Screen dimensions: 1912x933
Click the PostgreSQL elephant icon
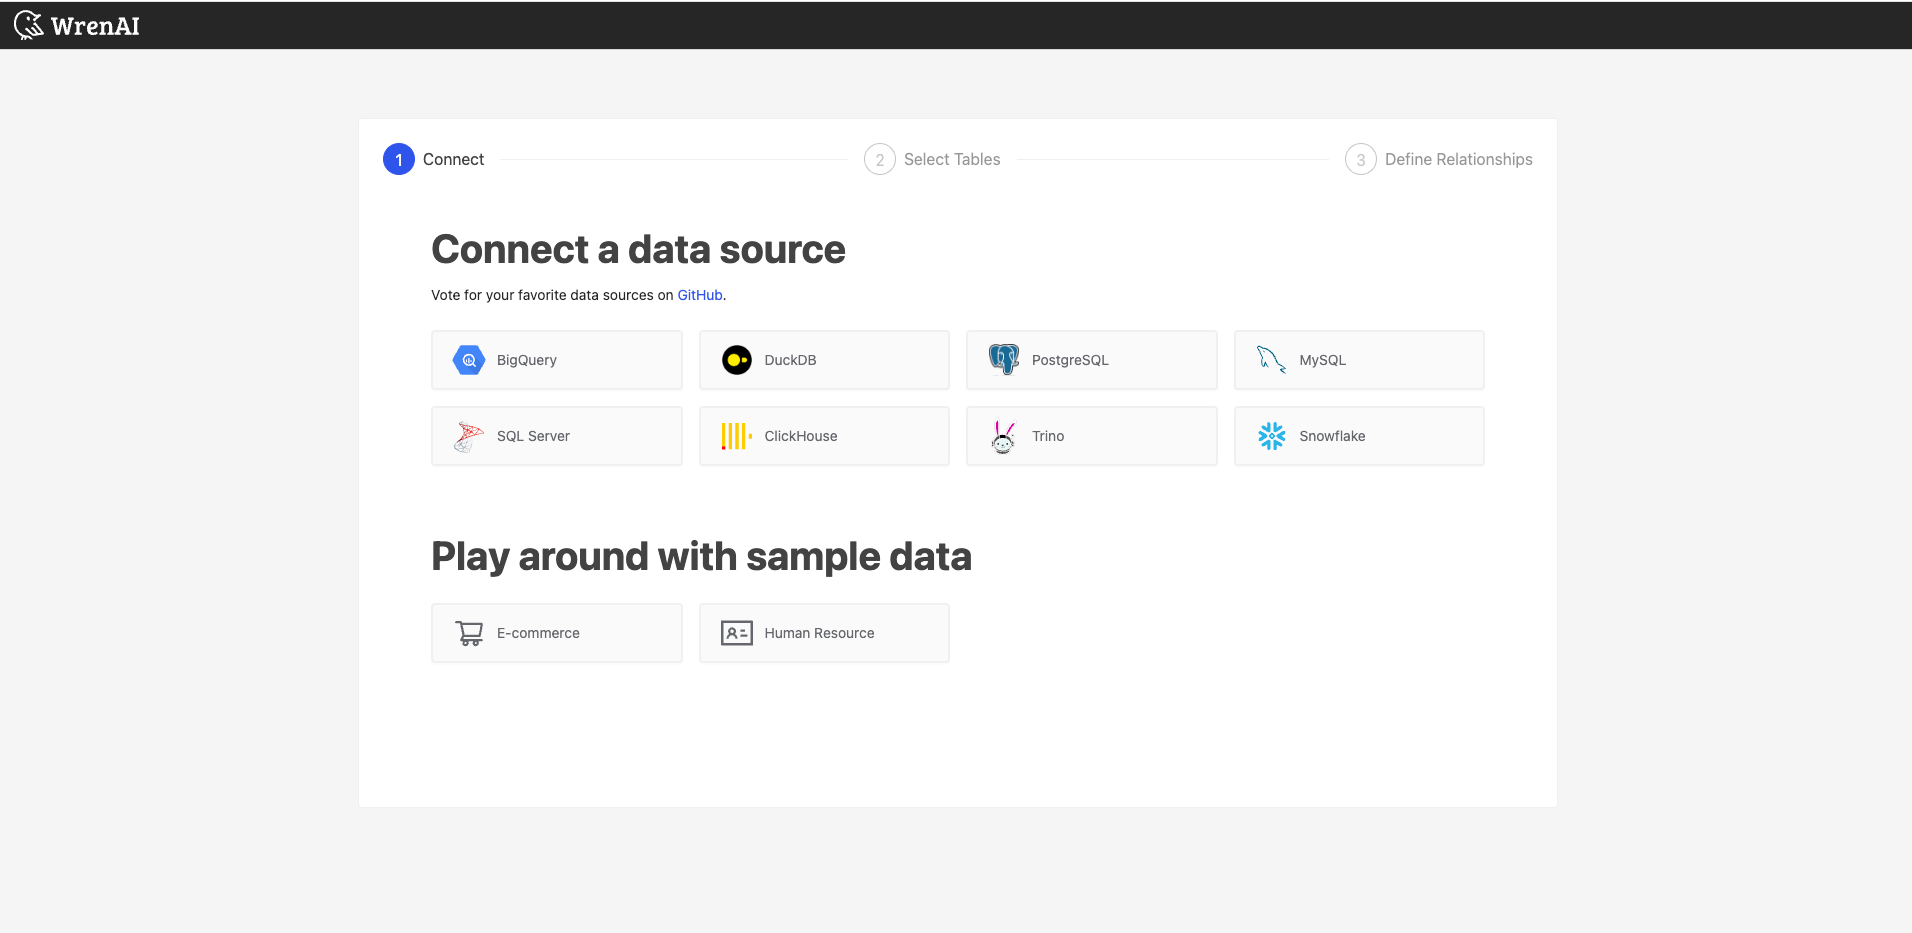(1004, 359)
